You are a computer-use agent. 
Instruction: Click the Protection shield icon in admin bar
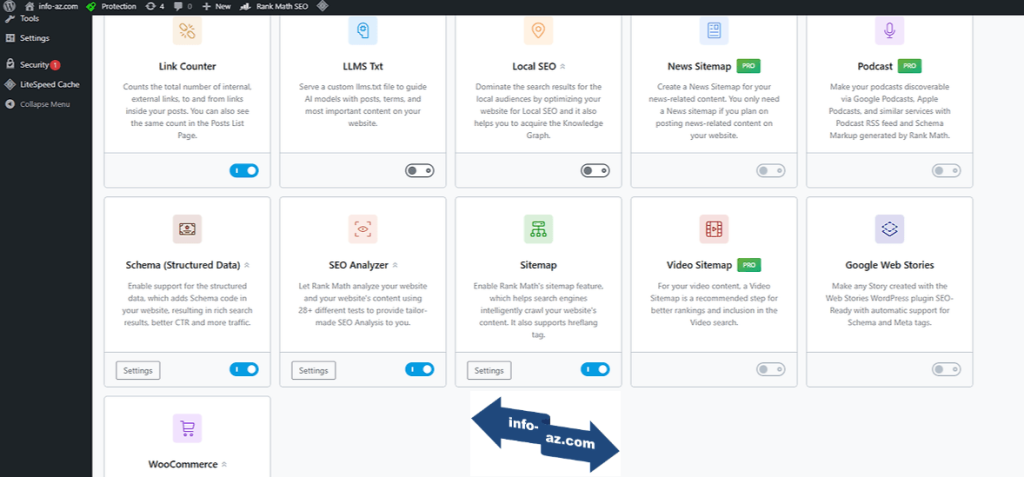(x=91, y=6)
